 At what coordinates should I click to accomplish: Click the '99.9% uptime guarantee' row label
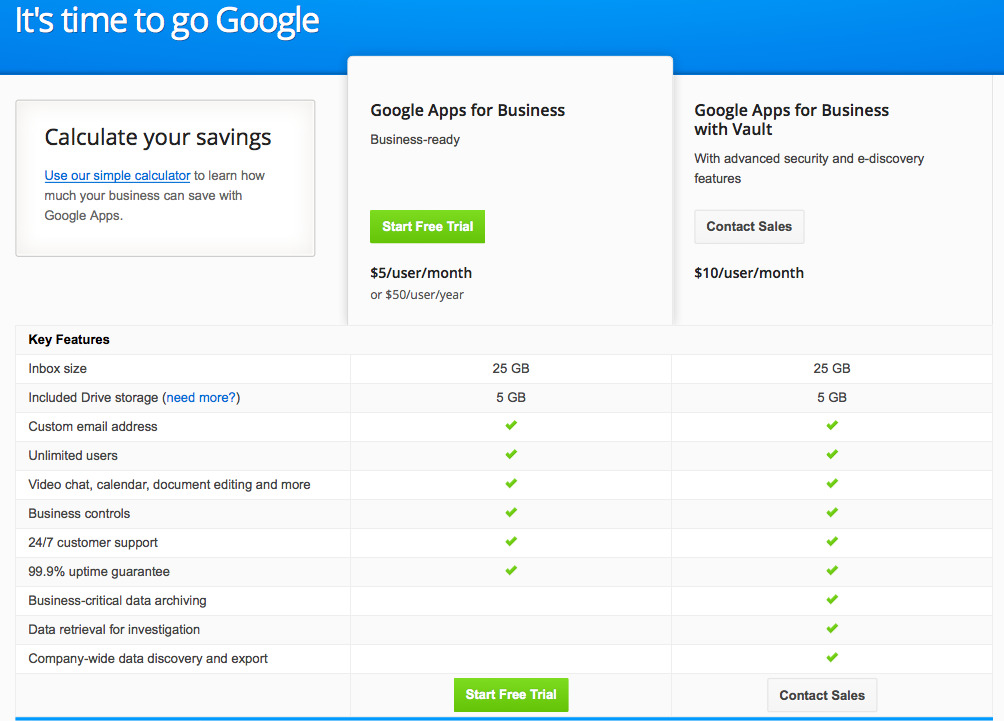pos(99,572)
